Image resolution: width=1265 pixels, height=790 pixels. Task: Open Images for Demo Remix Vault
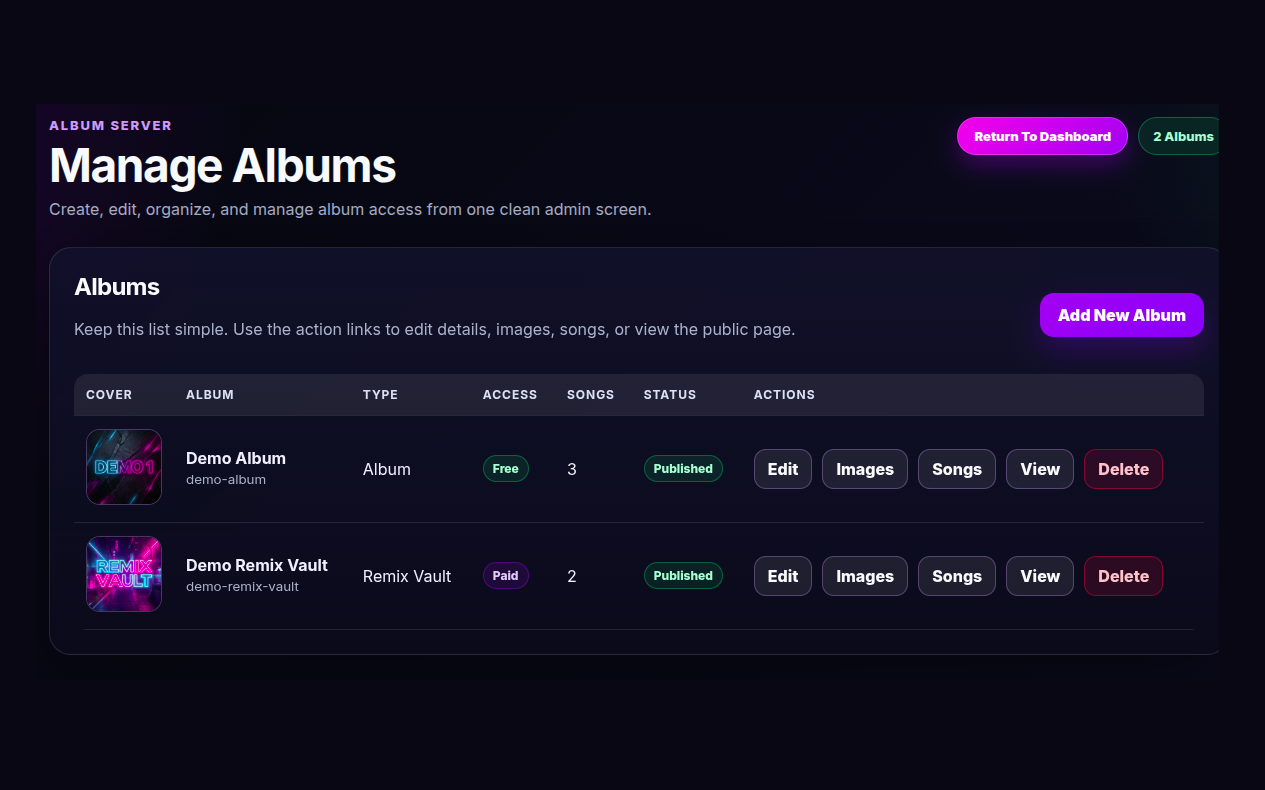click(864, 576)
